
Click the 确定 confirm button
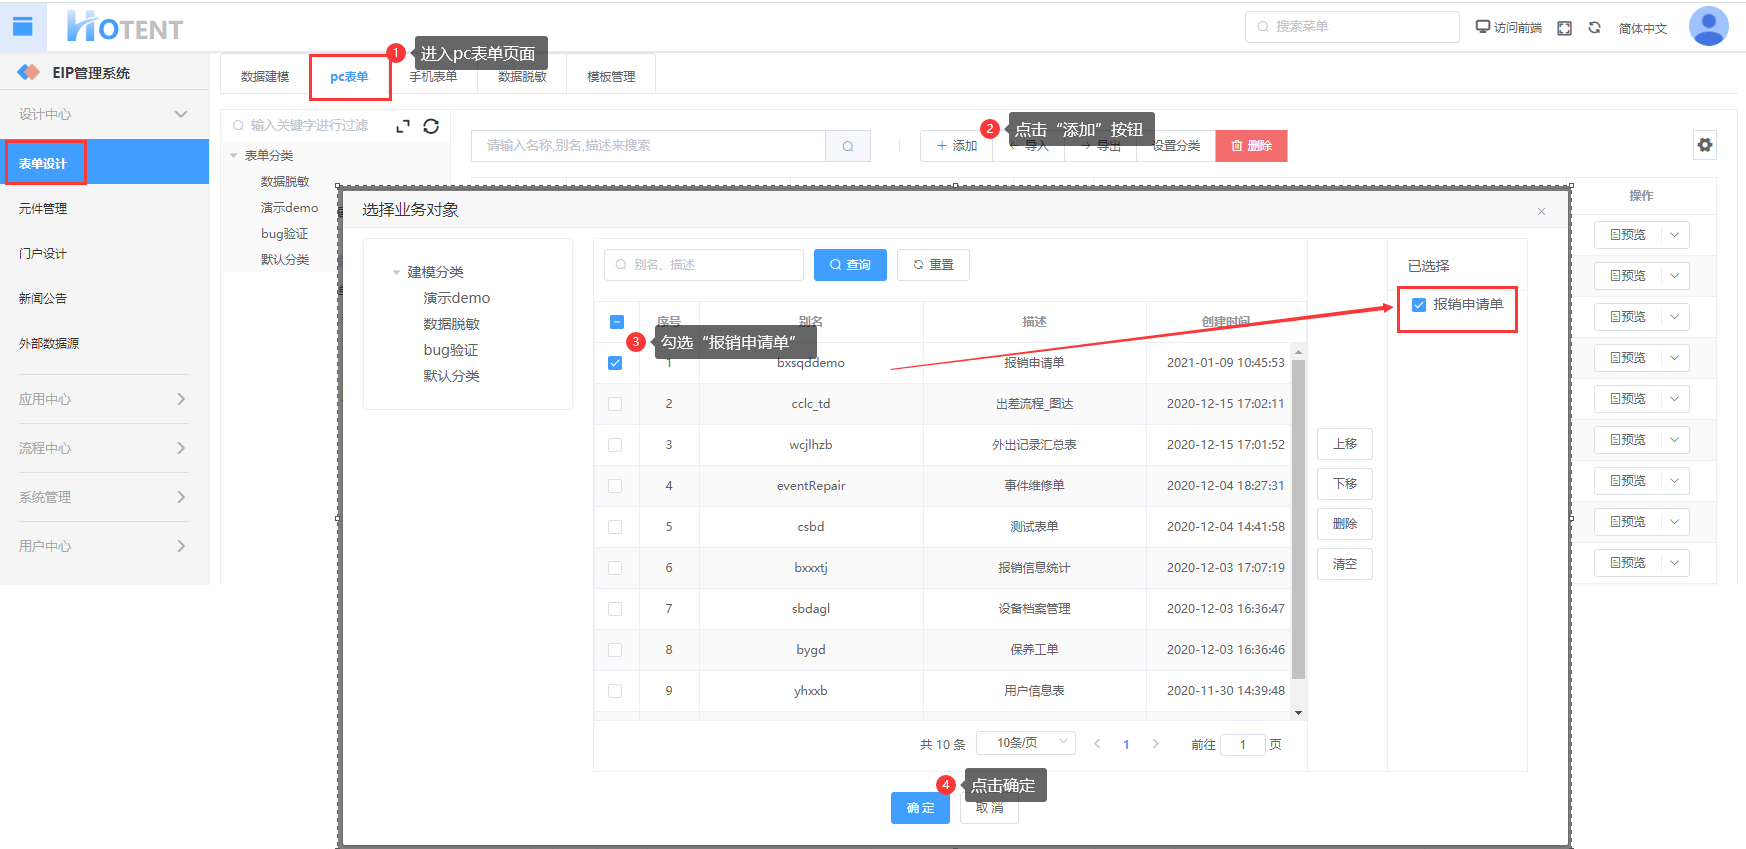(920, 808)
